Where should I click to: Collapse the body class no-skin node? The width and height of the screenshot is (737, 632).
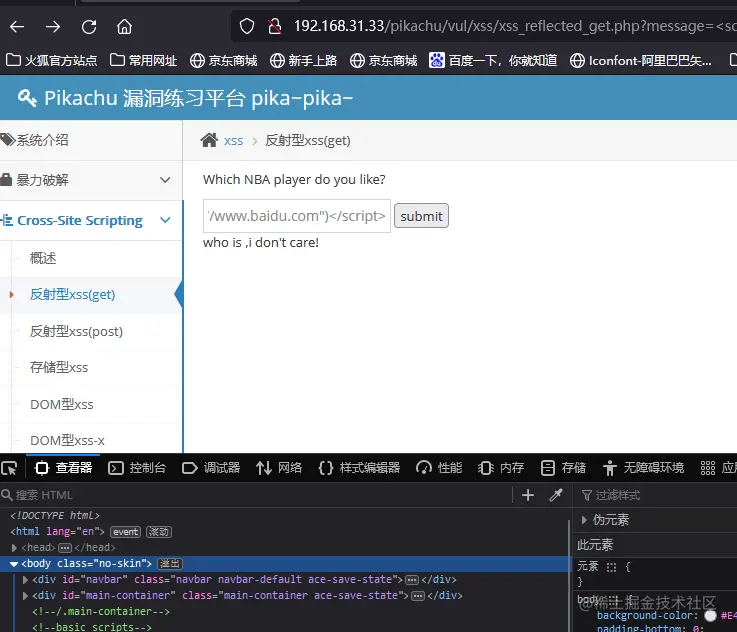[14, 563]
